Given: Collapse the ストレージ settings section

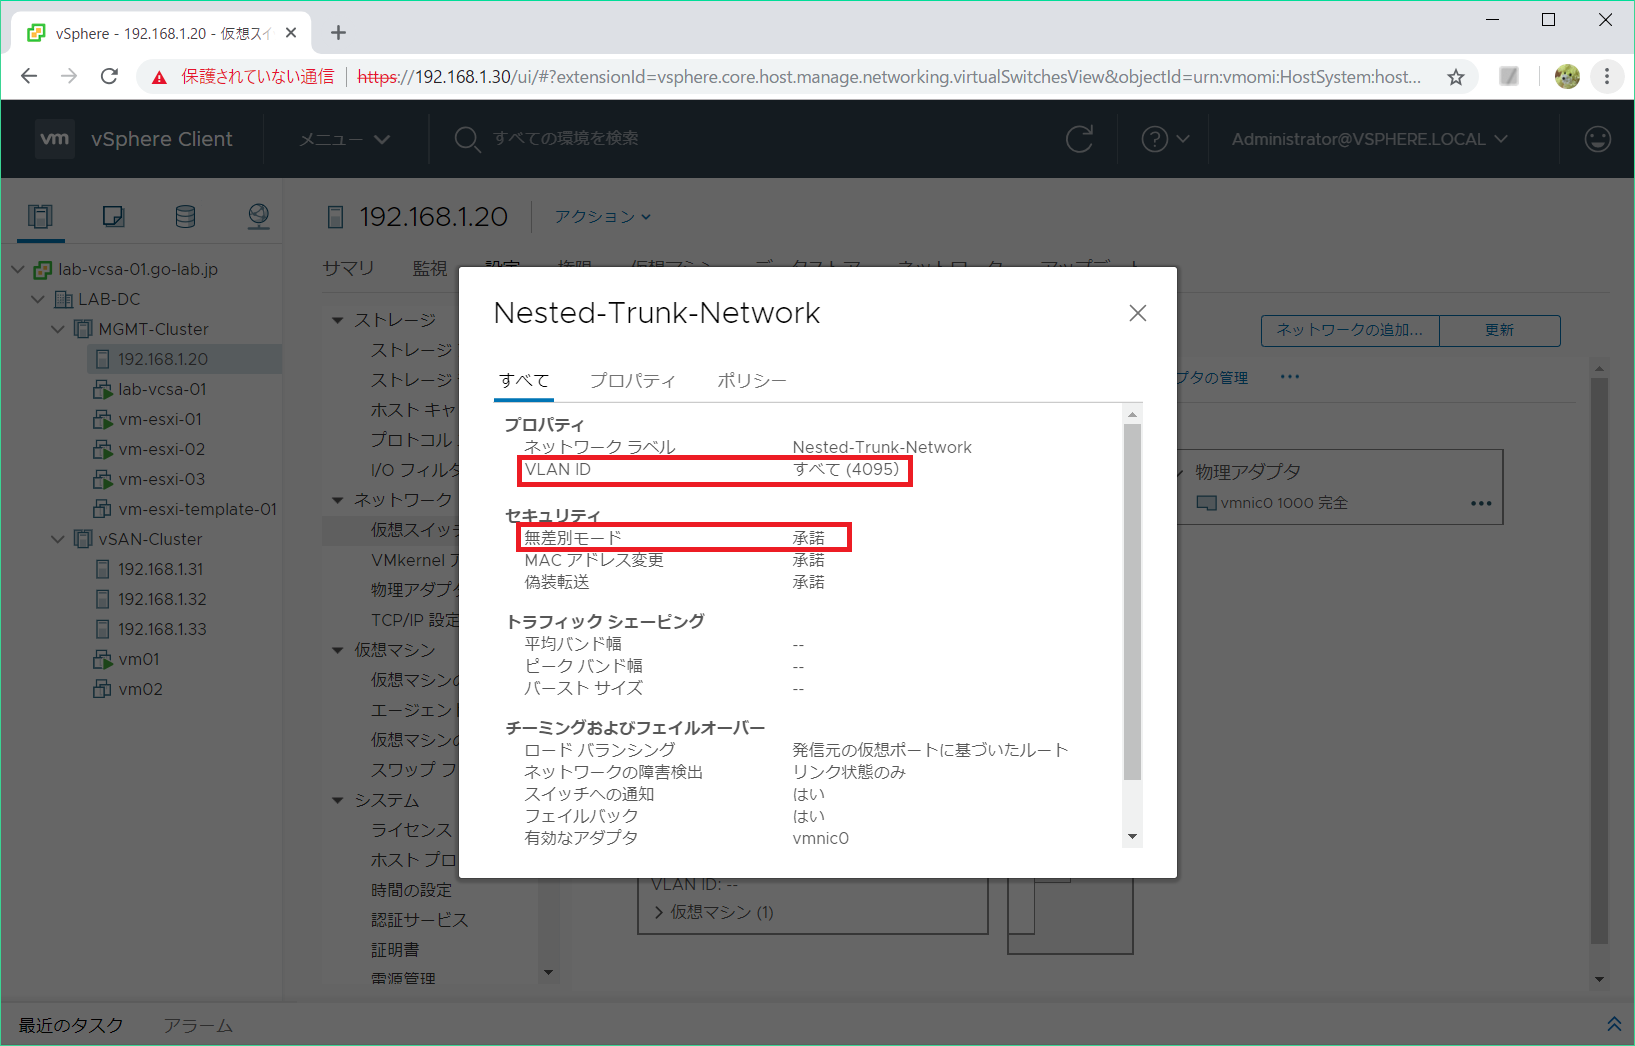Looking at the screenshot, I should pyautogui.click(x=338, y=320).
